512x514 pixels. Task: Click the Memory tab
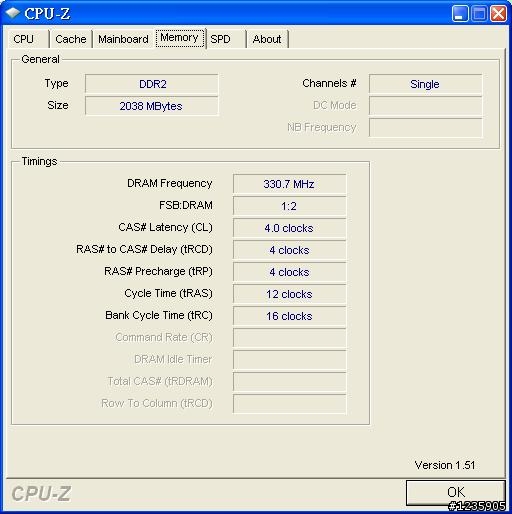coord(180,38)
